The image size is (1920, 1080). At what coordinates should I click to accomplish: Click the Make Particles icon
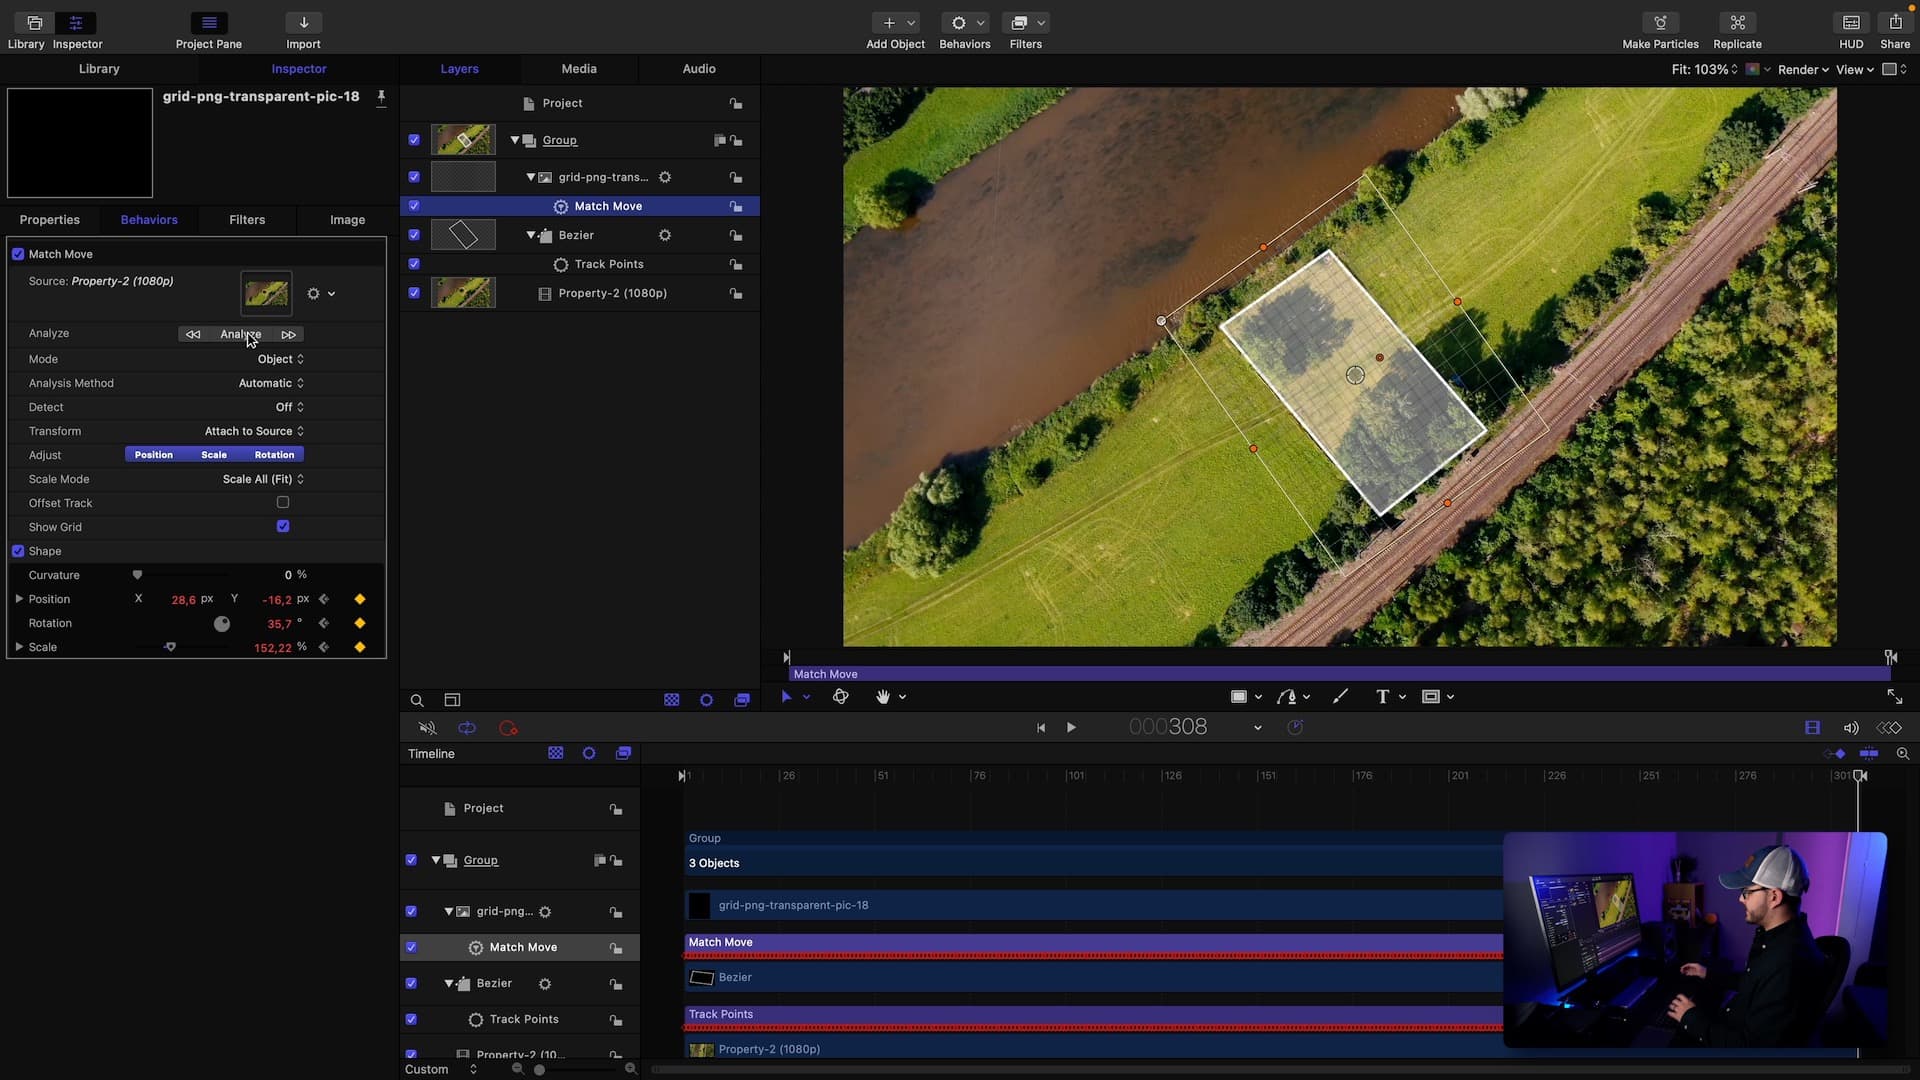[x=1660, y=23]
